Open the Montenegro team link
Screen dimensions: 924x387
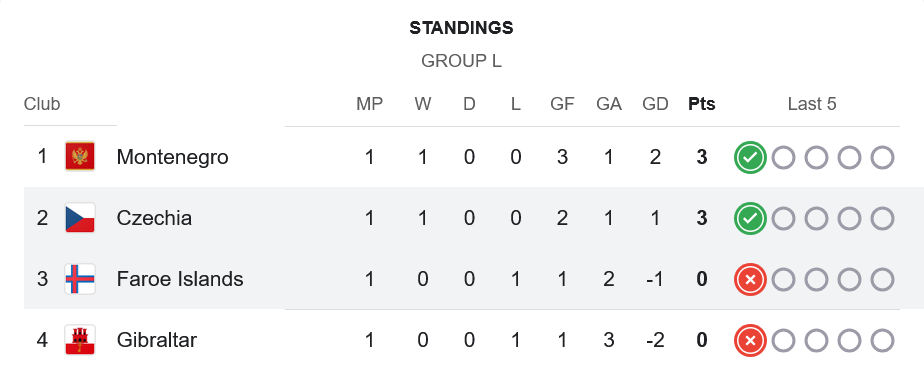(x=172, y=157)
